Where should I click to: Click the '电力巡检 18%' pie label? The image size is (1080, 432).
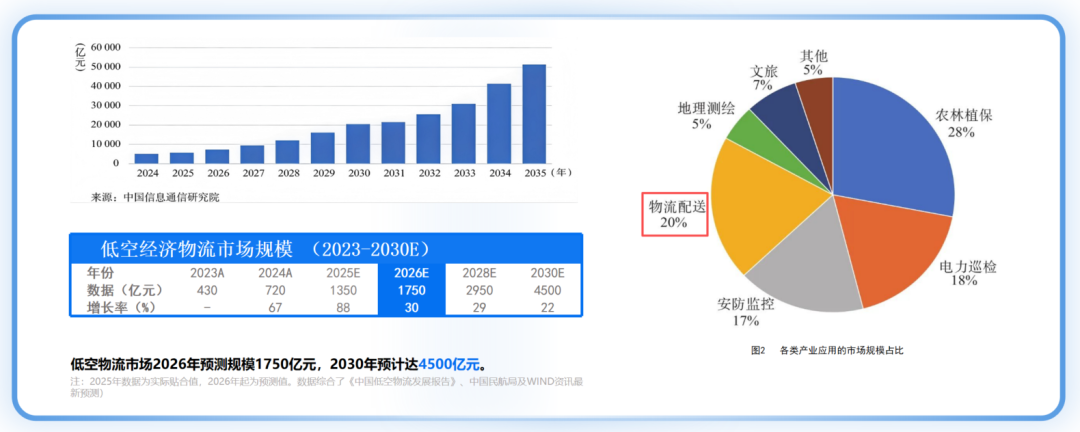968,274
